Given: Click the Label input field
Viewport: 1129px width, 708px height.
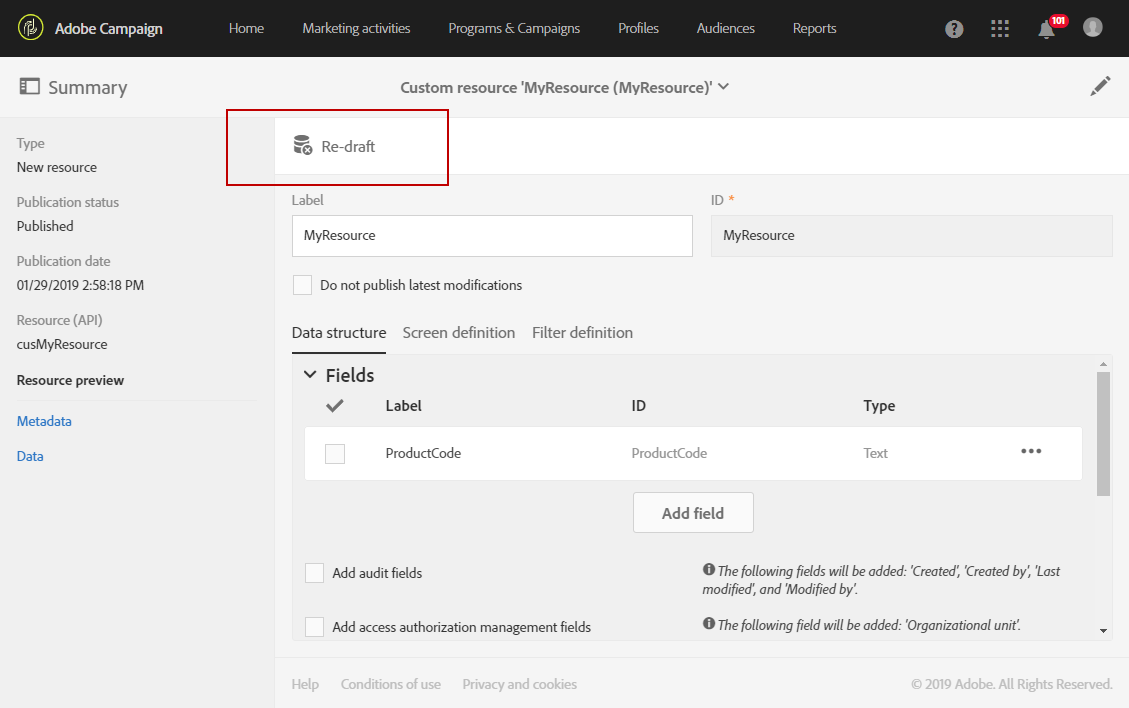Looking at the screenshot, I should [x=492, y=236].
